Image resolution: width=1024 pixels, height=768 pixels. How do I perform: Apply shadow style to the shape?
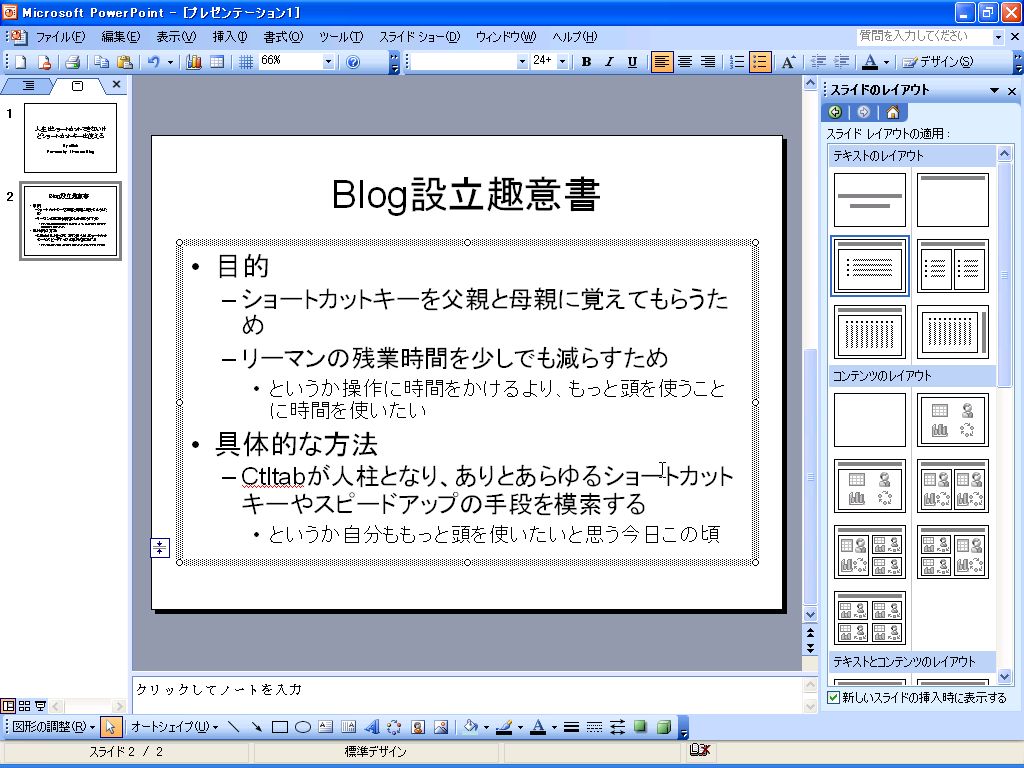click(x=641, y=727)
